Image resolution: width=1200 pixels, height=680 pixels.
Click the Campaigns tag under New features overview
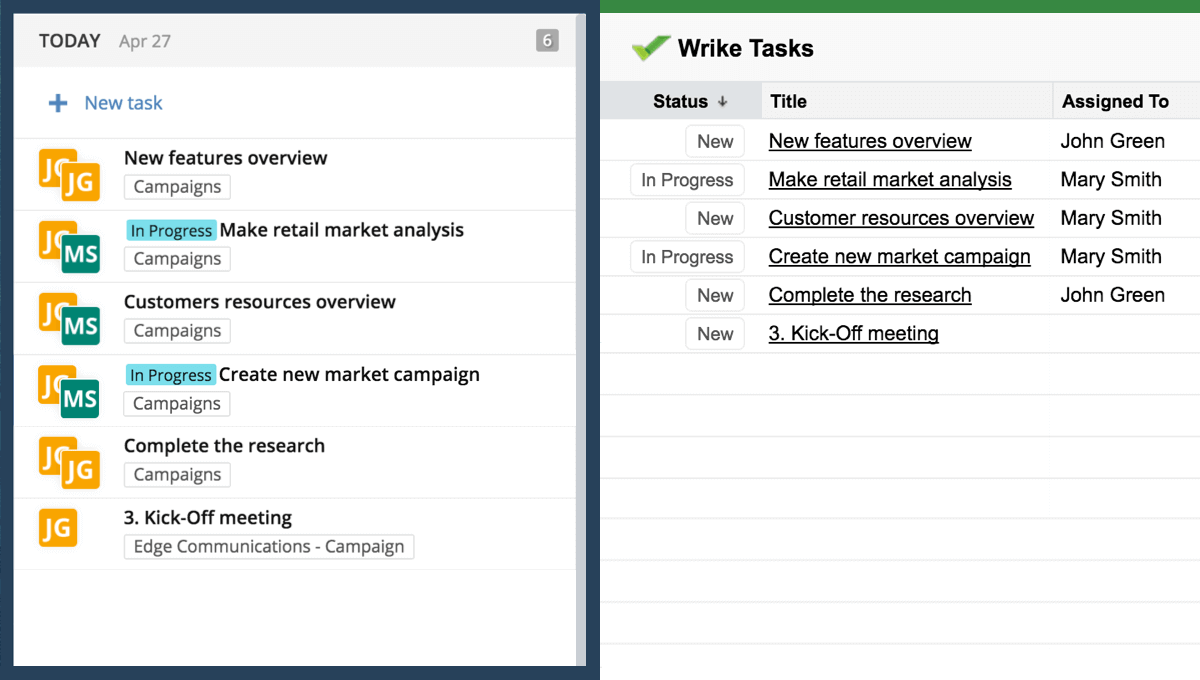(177, 187)
